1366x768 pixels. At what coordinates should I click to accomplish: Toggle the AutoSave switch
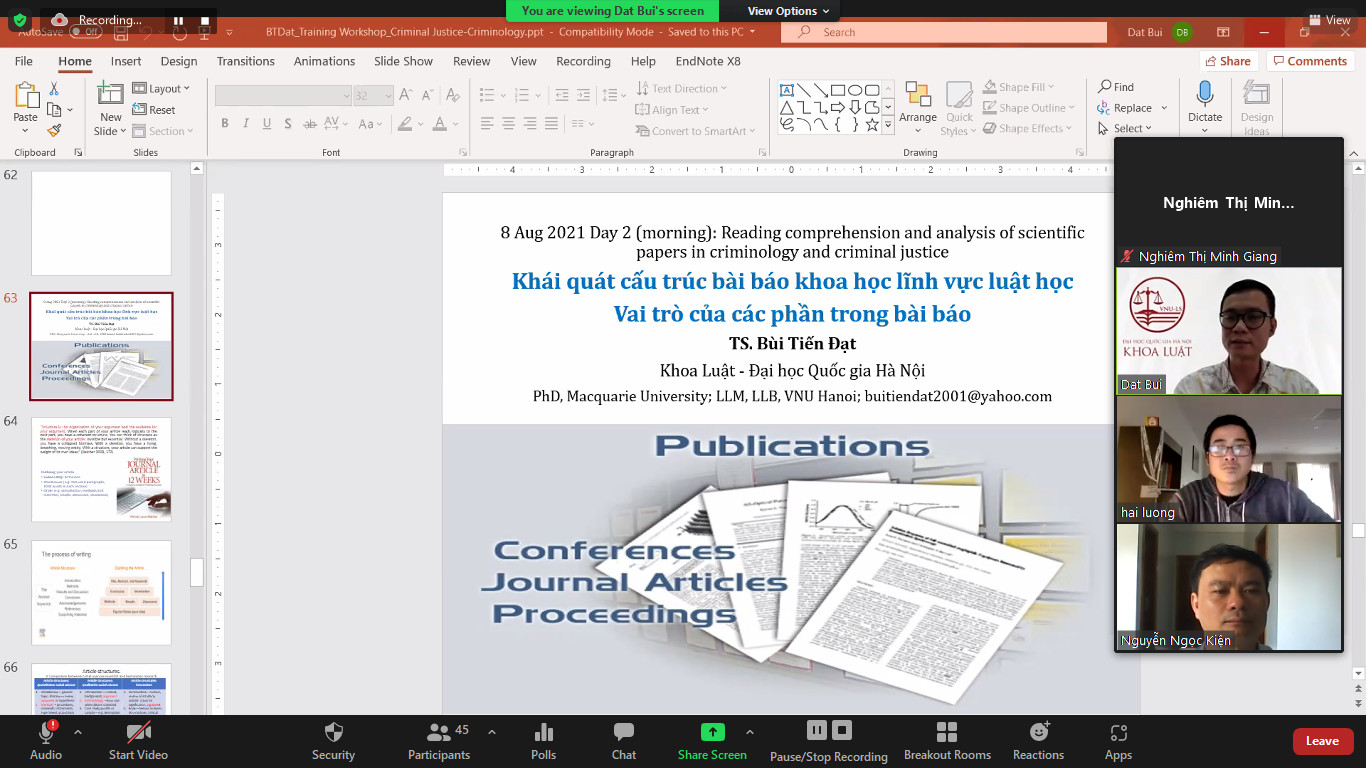(85, 32)
